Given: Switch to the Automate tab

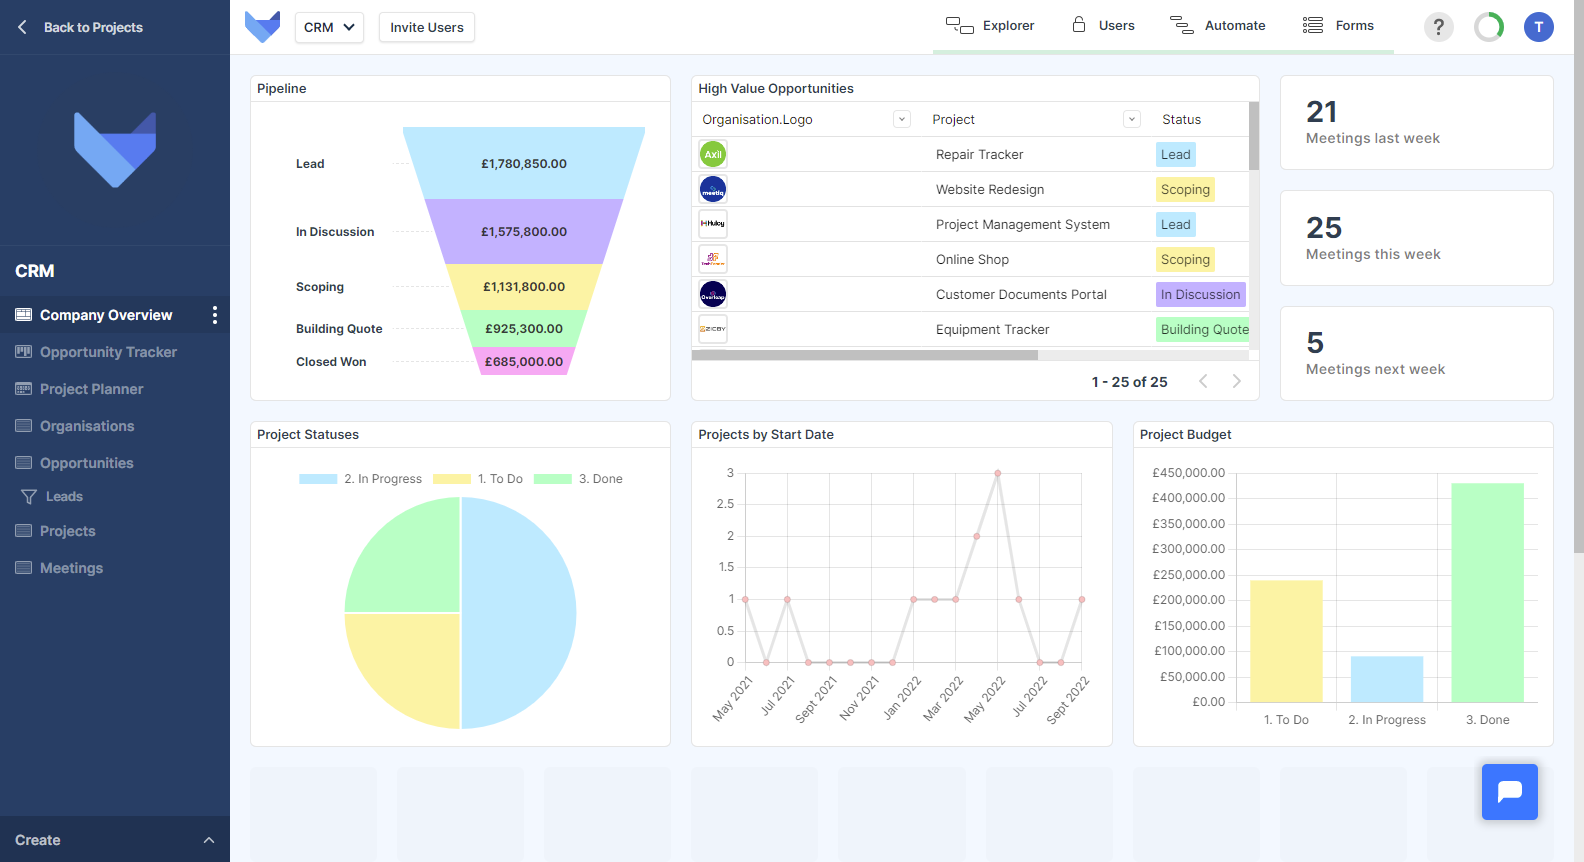Looking at the screenshot, I should coord(1218,26).
